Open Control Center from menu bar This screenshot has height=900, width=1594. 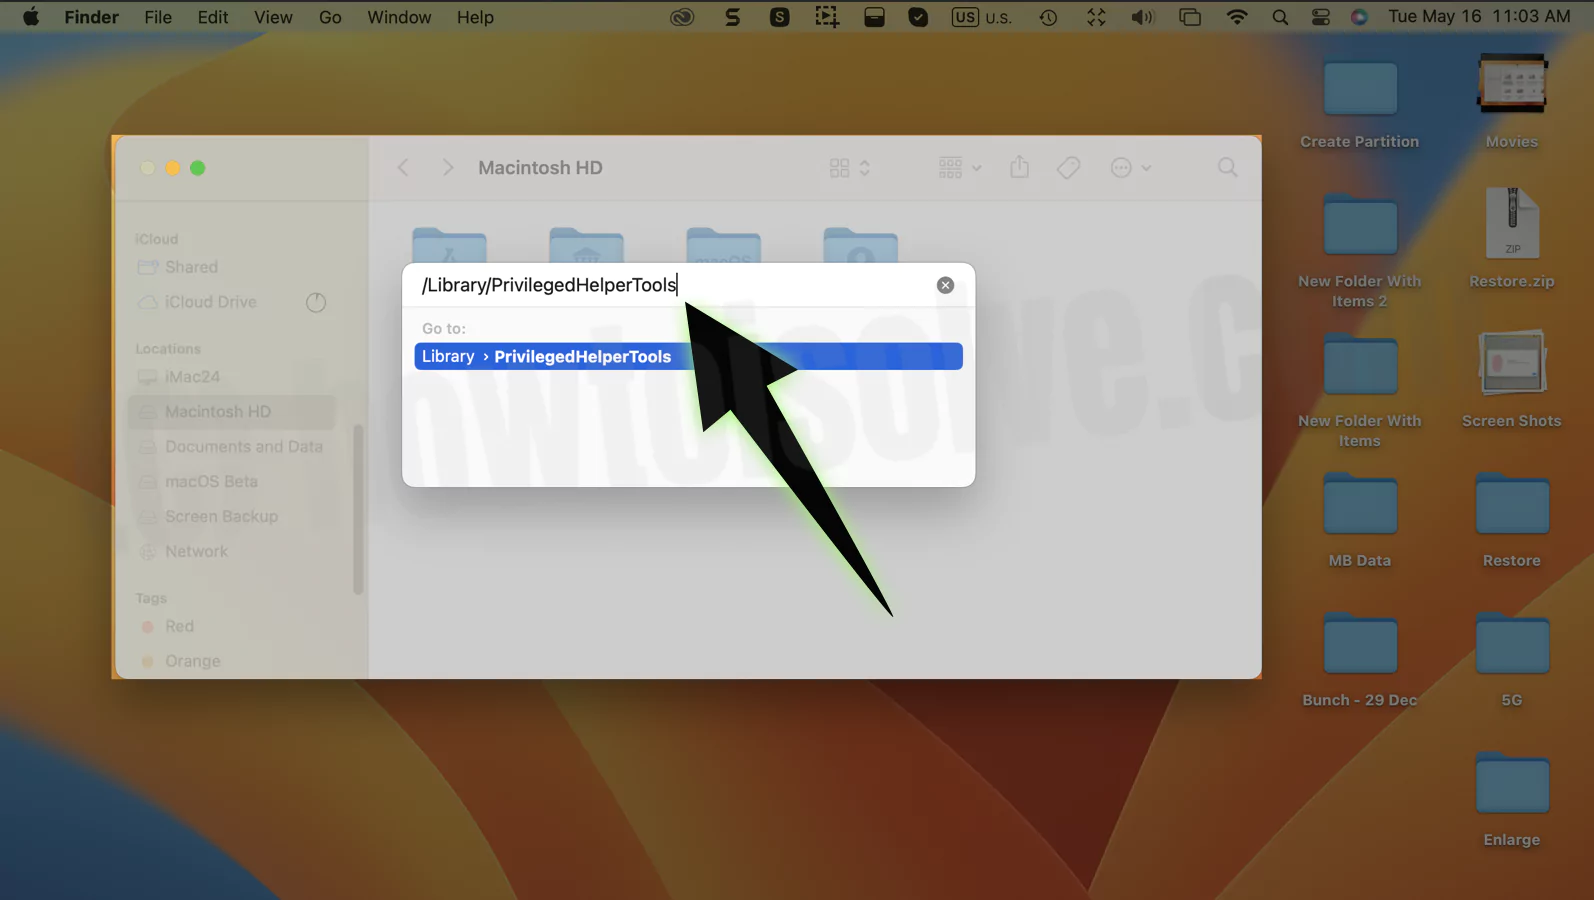point(1320,17)
